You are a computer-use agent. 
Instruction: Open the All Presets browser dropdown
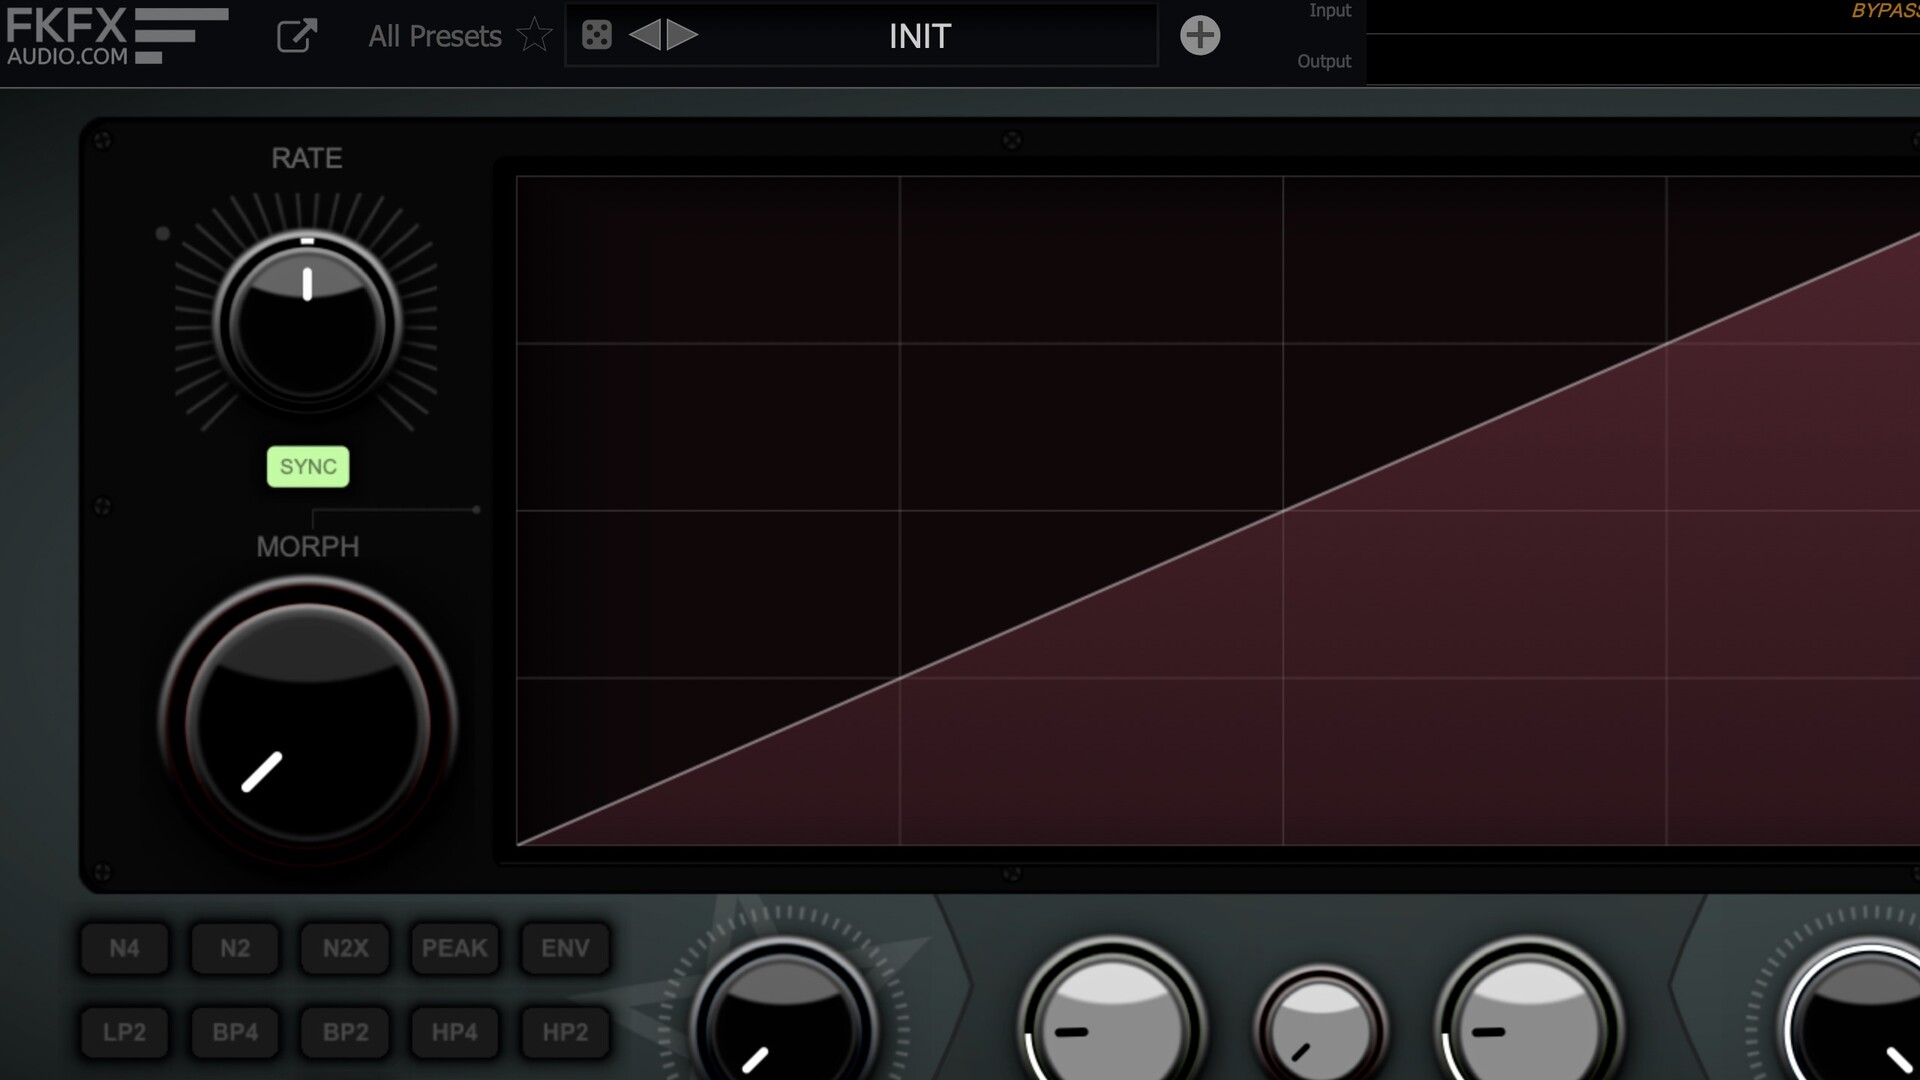pyautogui.click(x=434, y=36)
